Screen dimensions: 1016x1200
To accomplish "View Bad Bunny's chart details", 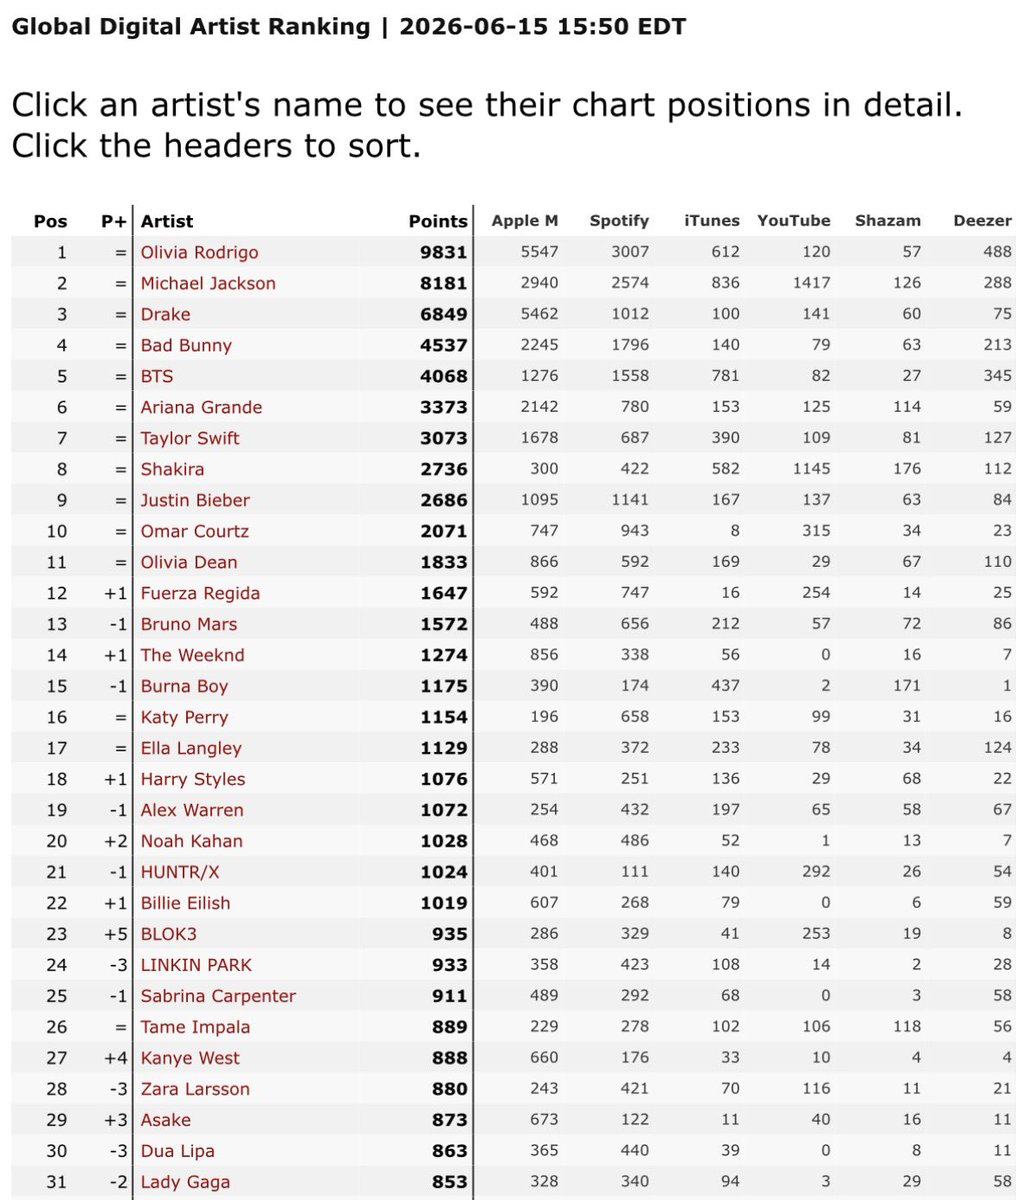I will [x=186, y=345].
